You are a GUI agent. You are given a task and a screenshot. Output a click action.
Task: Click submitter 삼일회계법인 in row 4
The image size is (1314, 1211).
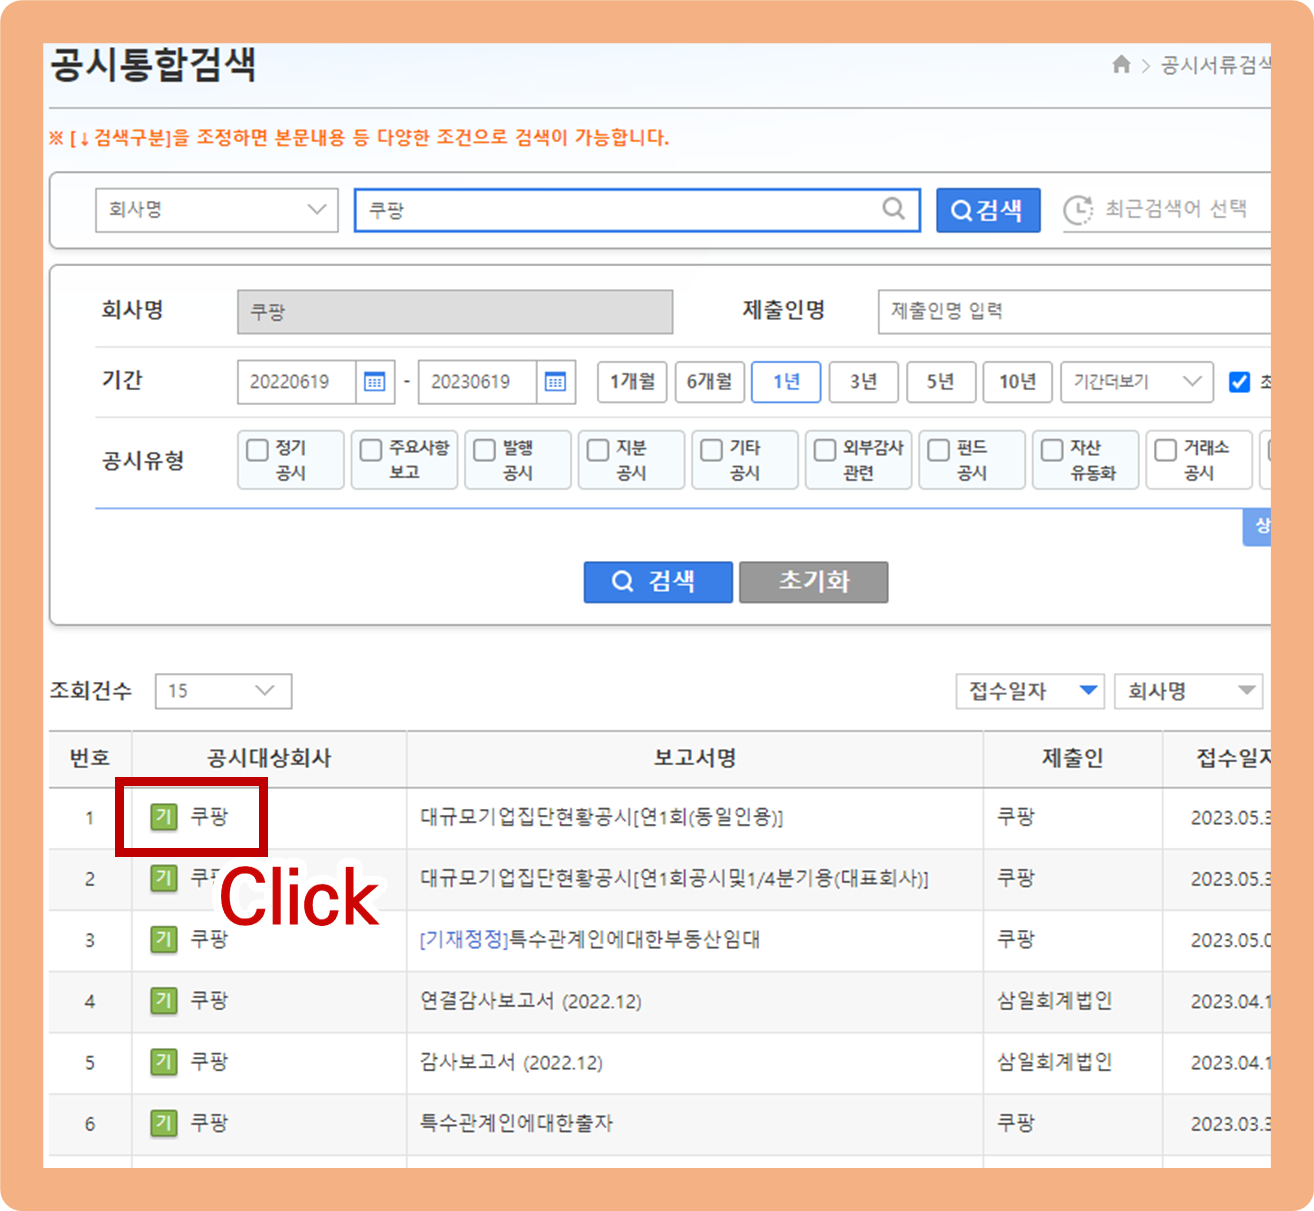tap(1055, 1000)
